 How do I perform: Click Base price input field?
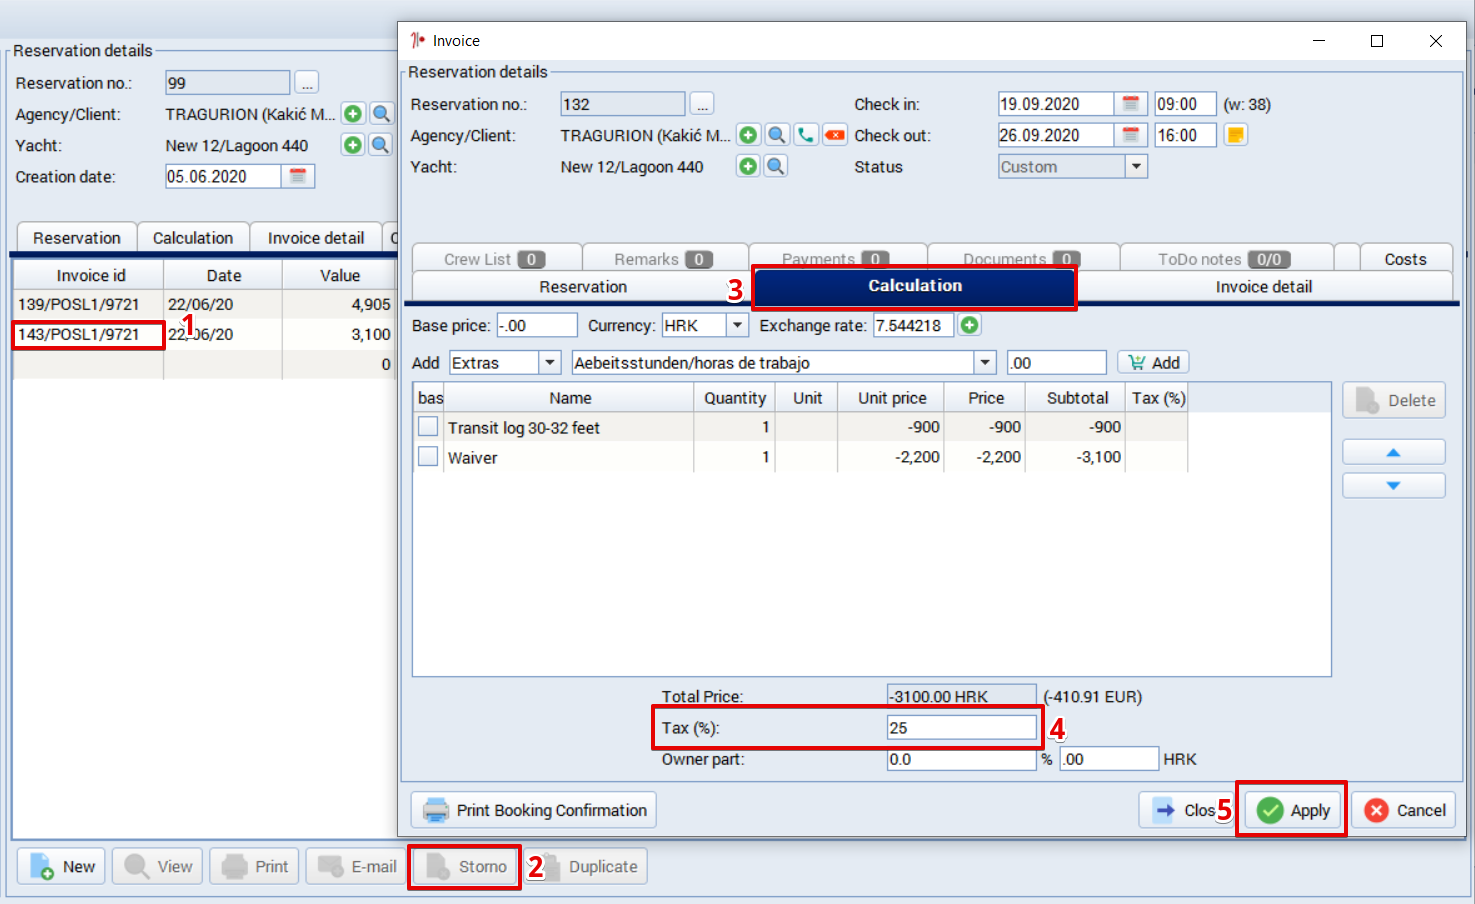(537, 325)
